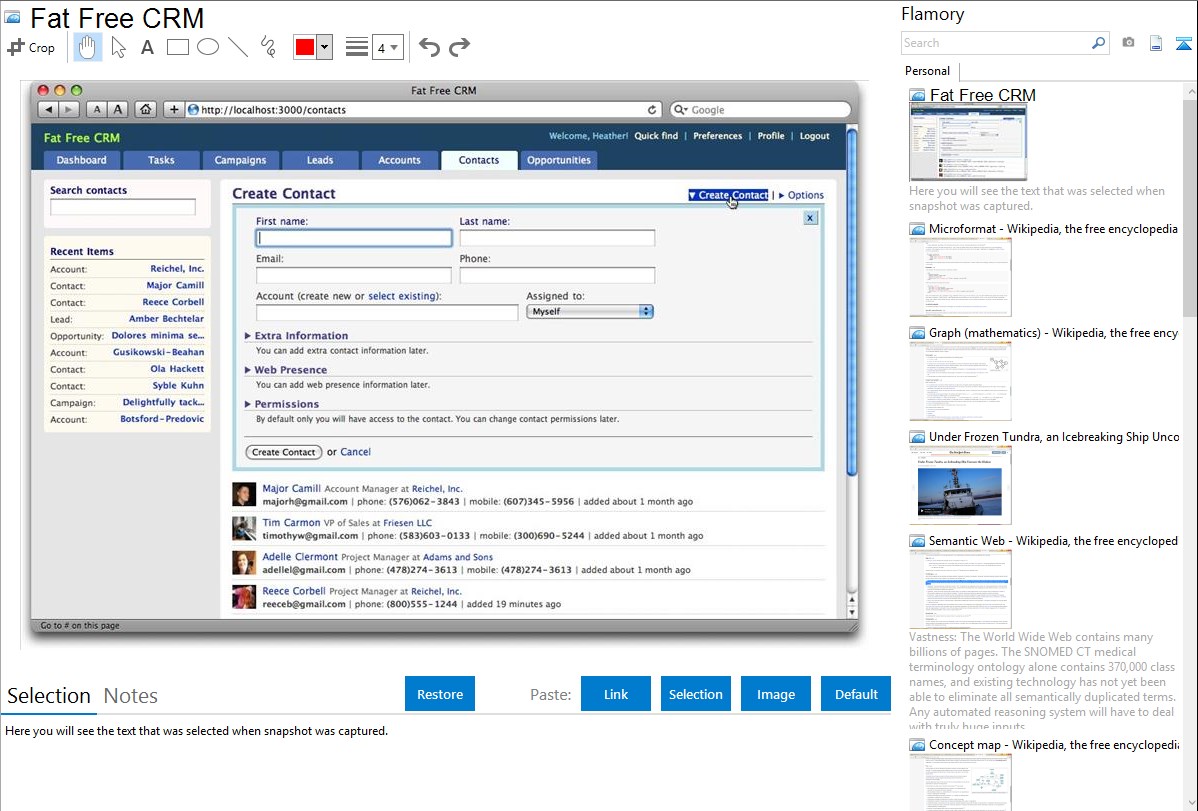Open Graph (mathematics) snapshot thumbnail
Image resolution: width=1198 pixels, height=811 pixels.
tap(960, 381)
